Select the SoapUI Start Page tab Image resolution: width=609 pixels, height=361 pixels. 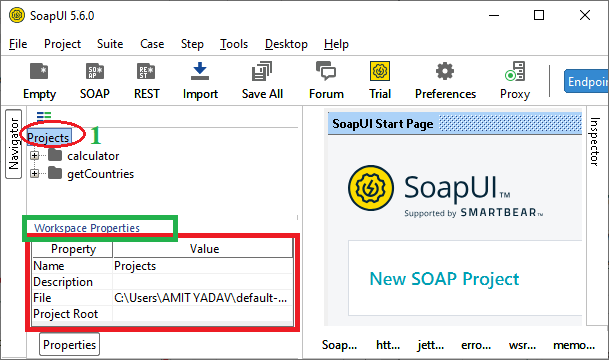[x=383, y=124]
